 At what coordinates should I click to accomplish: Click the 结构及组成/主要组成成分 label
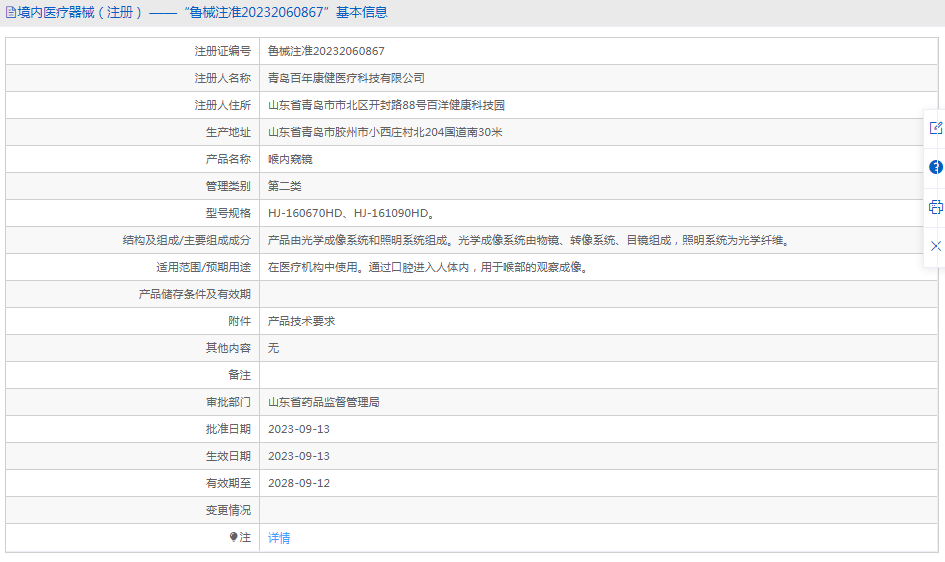tap(187, 240)
